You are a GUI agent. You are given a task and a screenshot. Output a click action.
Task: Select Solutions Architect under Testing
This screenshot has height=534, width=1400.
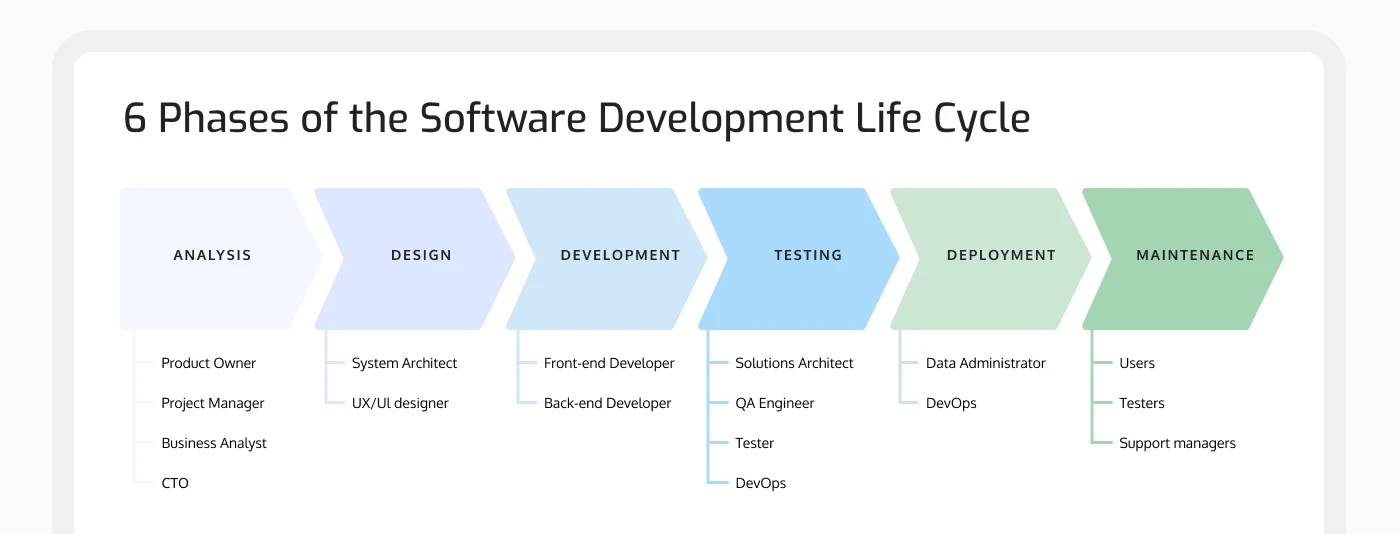click(x=794, y=364)
